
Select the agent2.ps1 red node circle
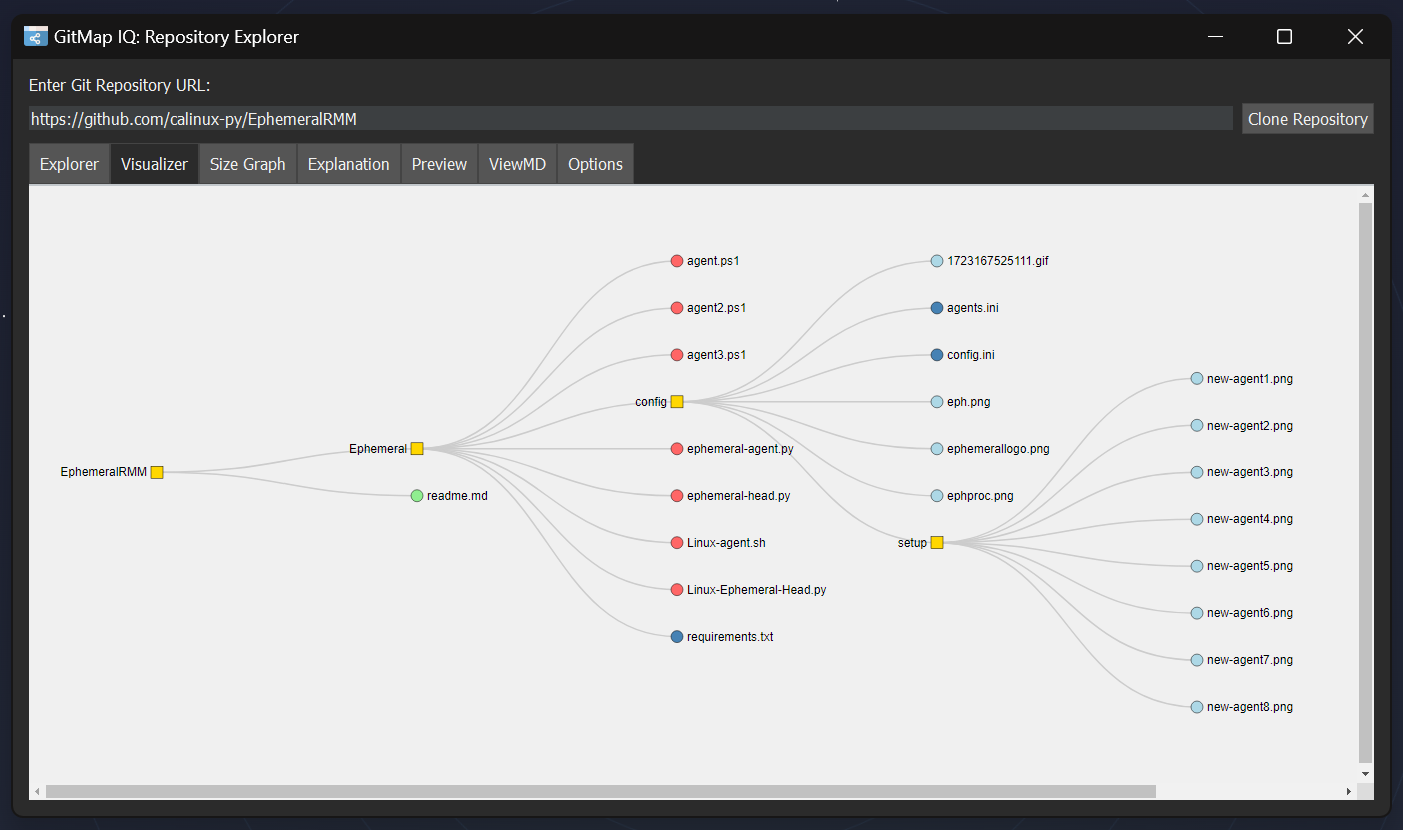pyautogui.click(x=677, y=308)
